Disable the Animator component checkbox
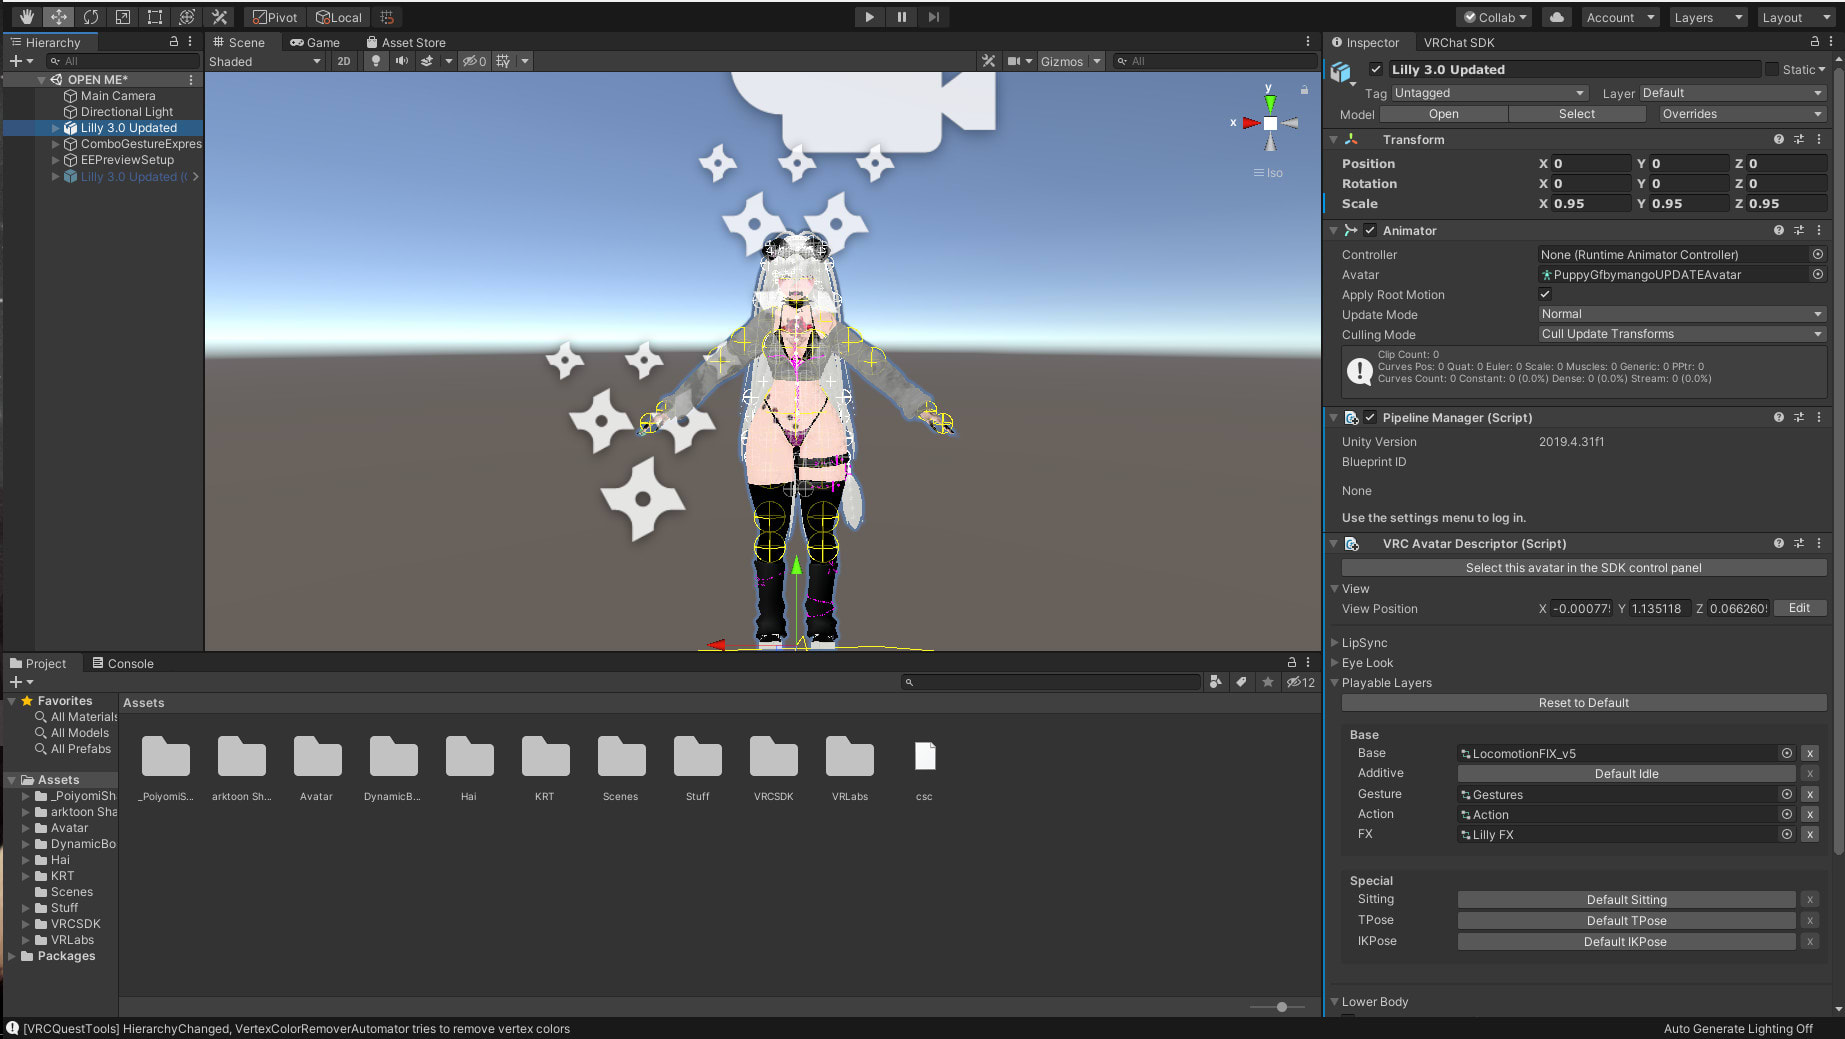Viewport: 1845px width, 1039px height. pyautogui.click(x=1370, y=230)
